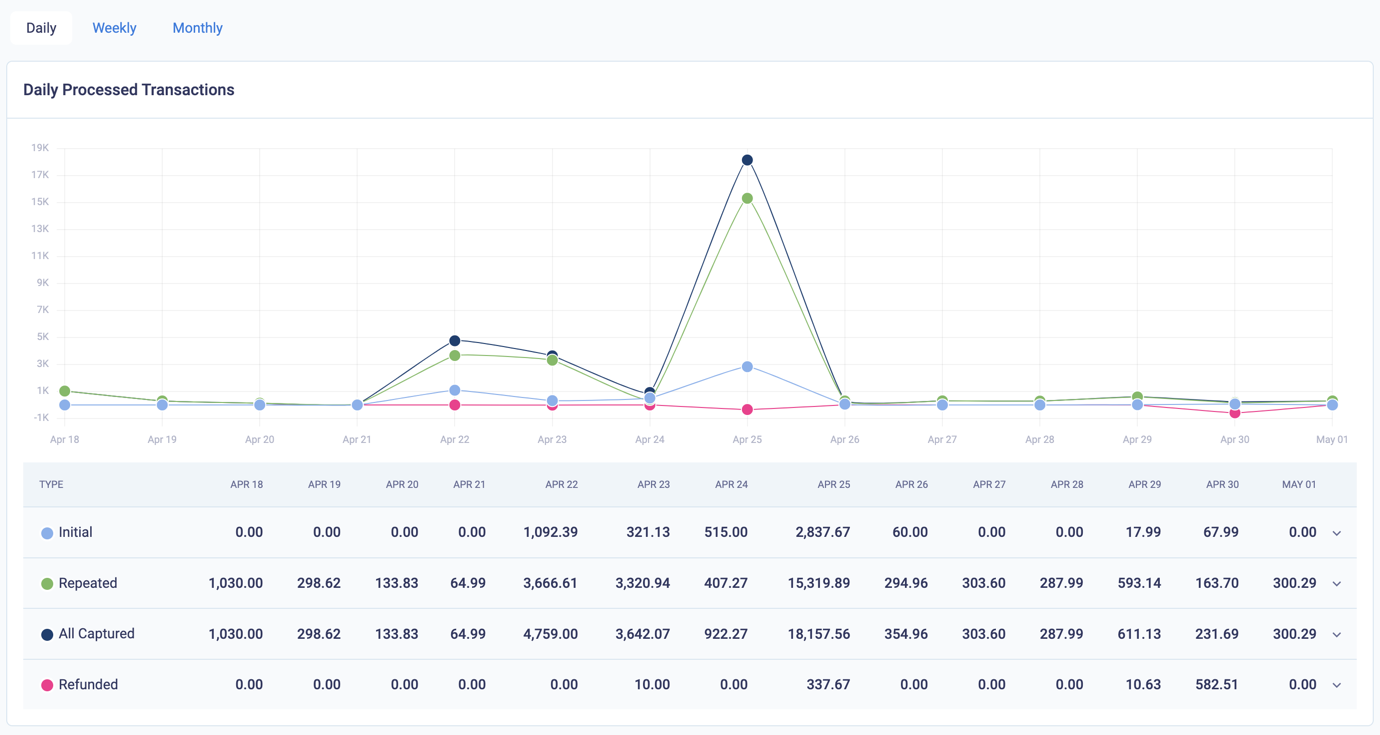The image size is (1380, 735).
Task: Click the MAY 01 table column header
Action: [1299, 484]
